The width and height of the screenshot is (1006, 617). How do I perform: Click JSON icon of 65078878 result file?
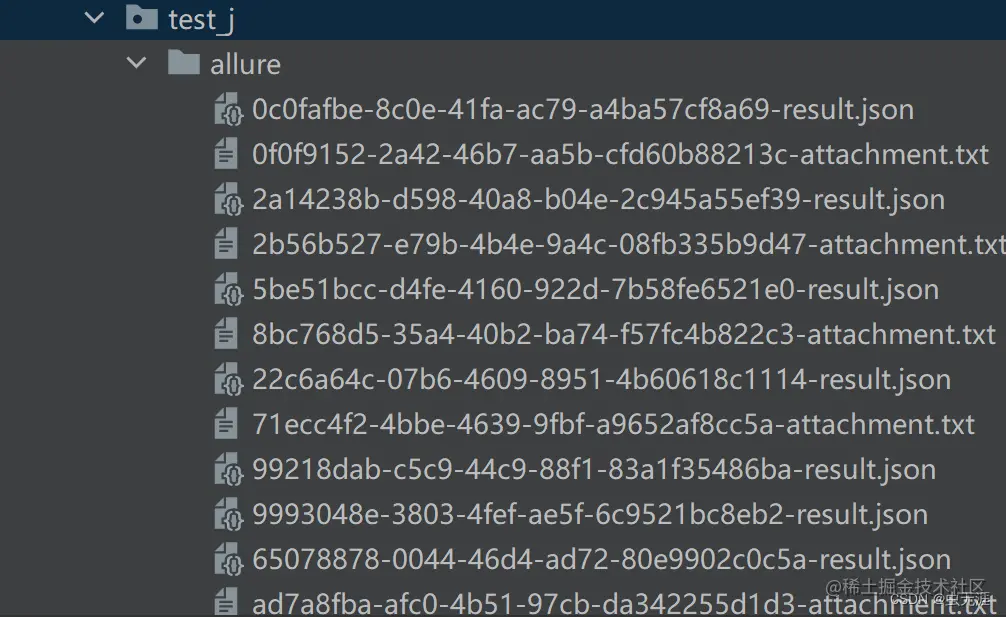pos(228,559)
